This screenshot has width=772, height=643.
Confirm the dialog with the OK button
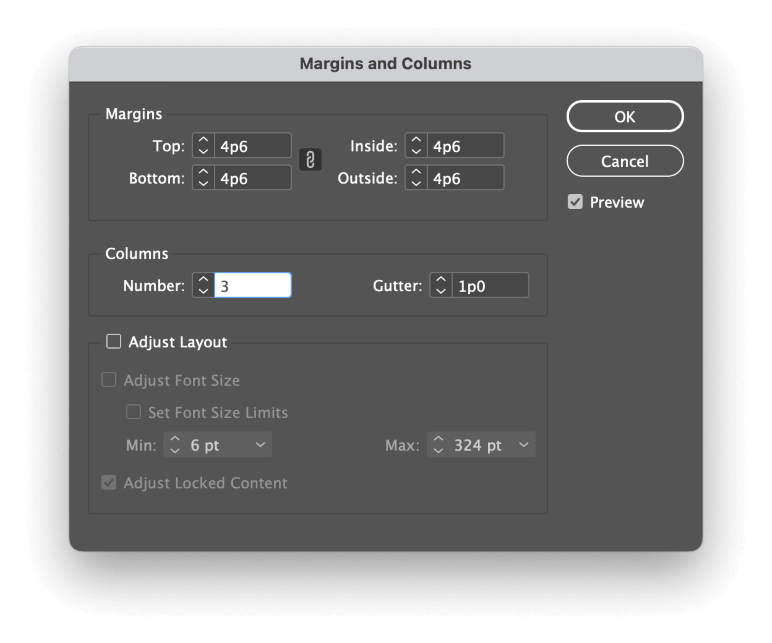pyautogui.click(x=625, y=117)
